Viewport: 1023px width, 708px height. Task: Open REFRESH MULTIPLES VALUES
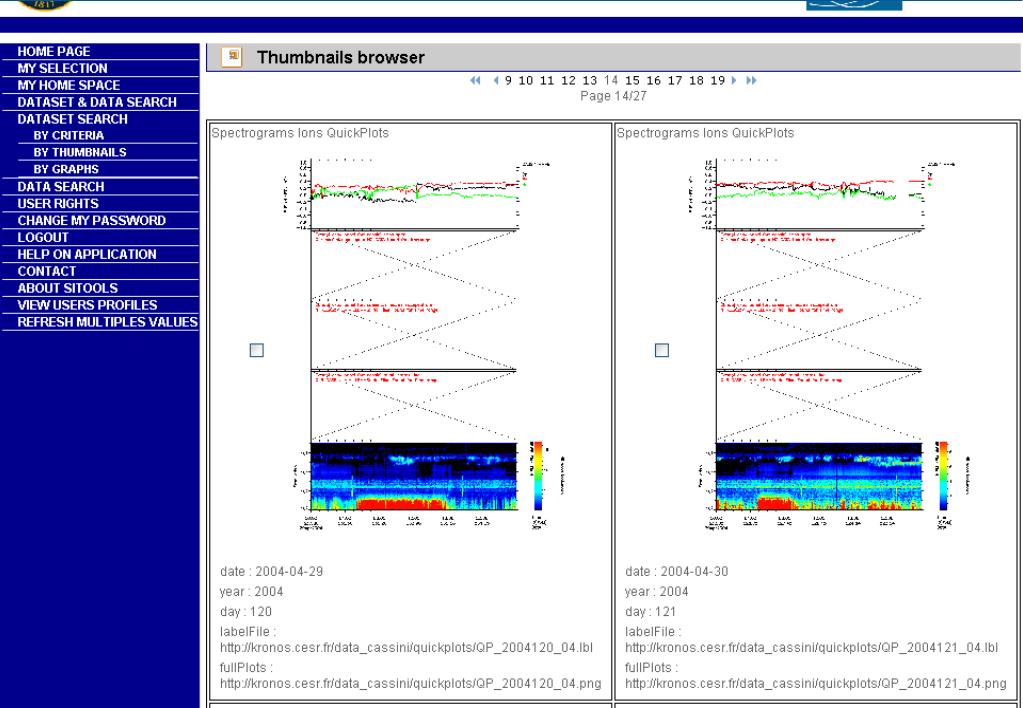click(108, 322)
